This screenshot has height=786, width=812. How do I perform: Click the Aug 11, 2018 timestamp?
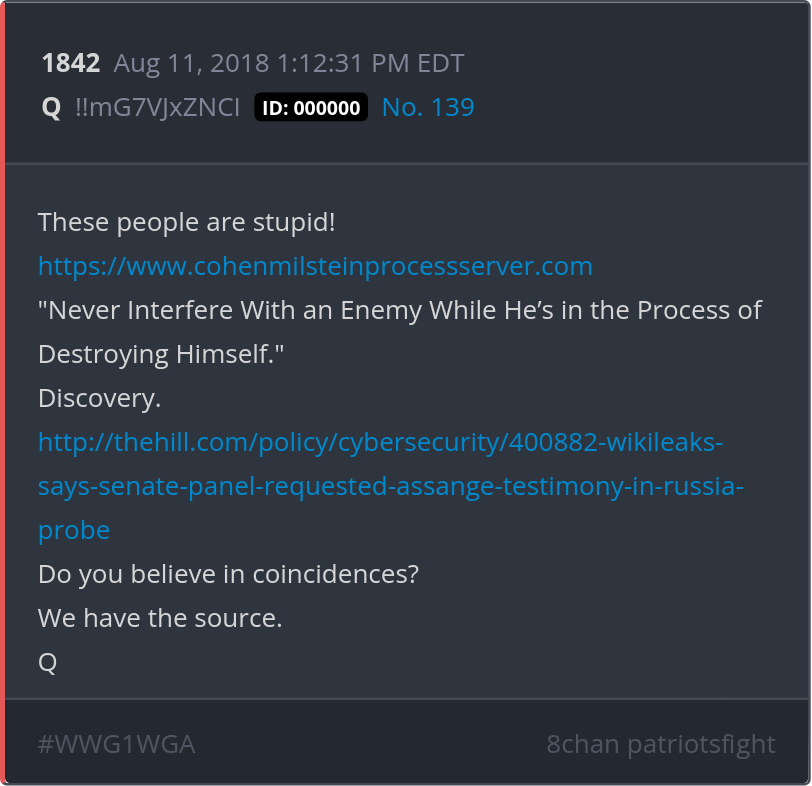point(289,64)
